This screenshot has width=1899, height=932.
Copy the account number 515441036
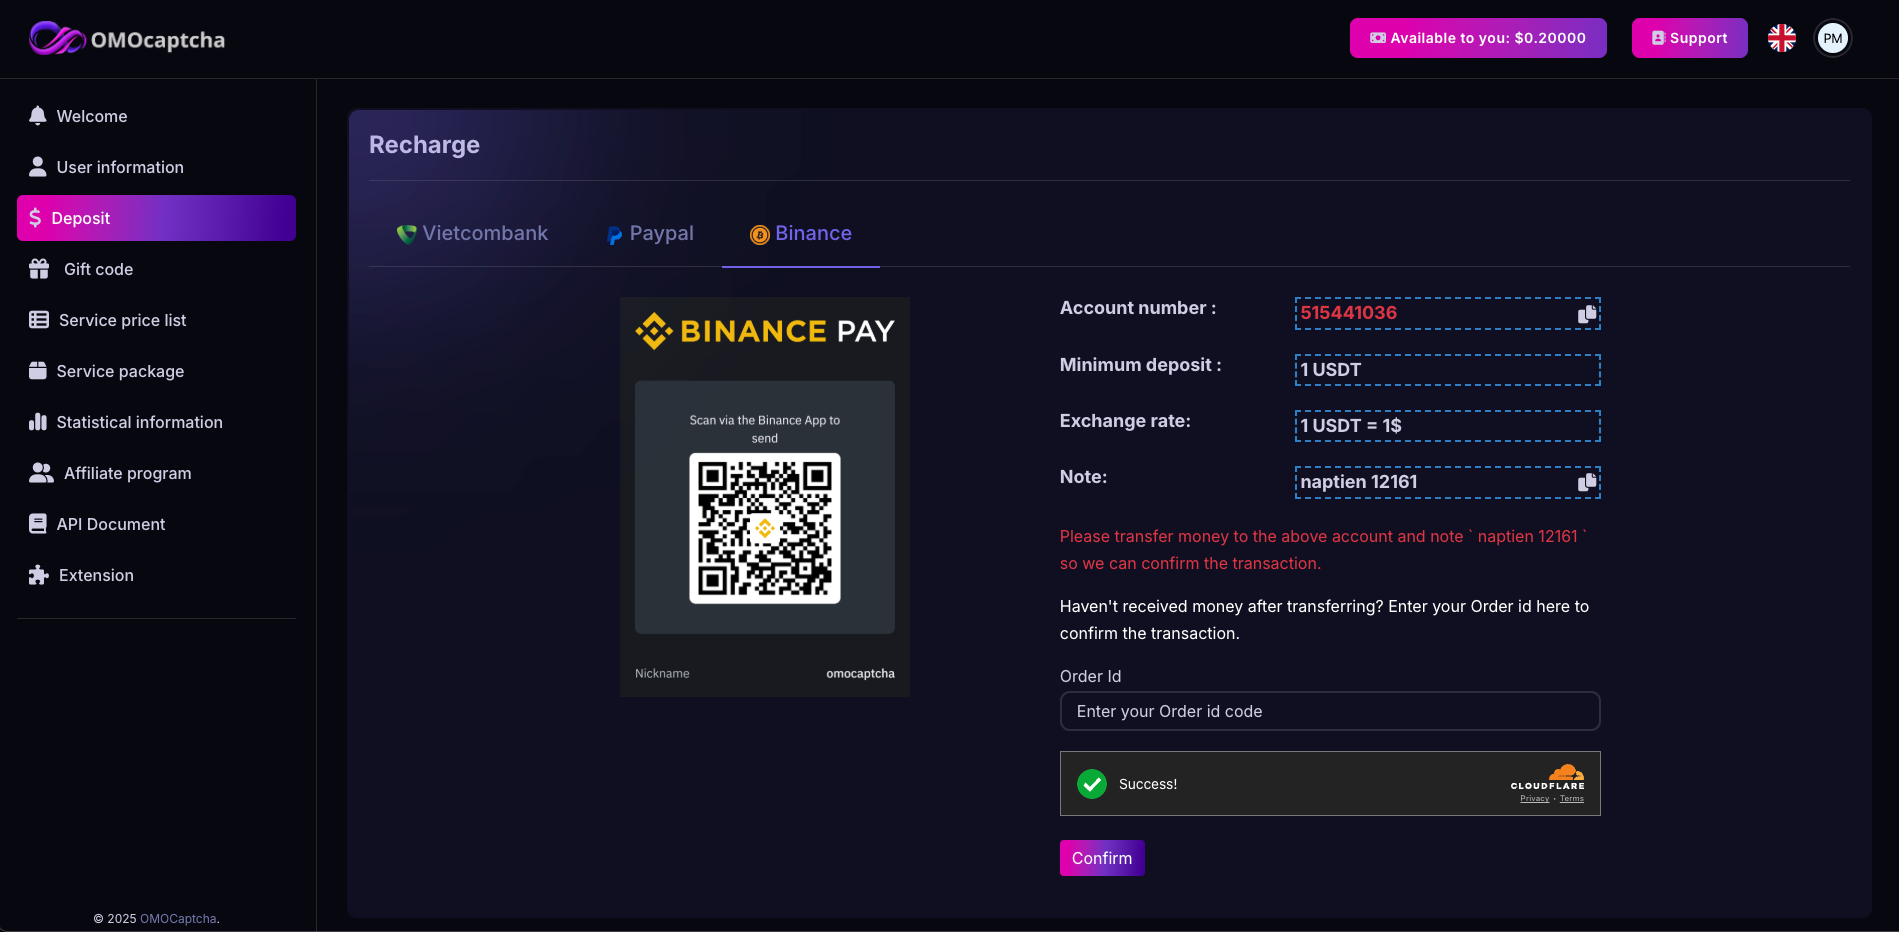pyautogui.click(x=1587, y=313)
